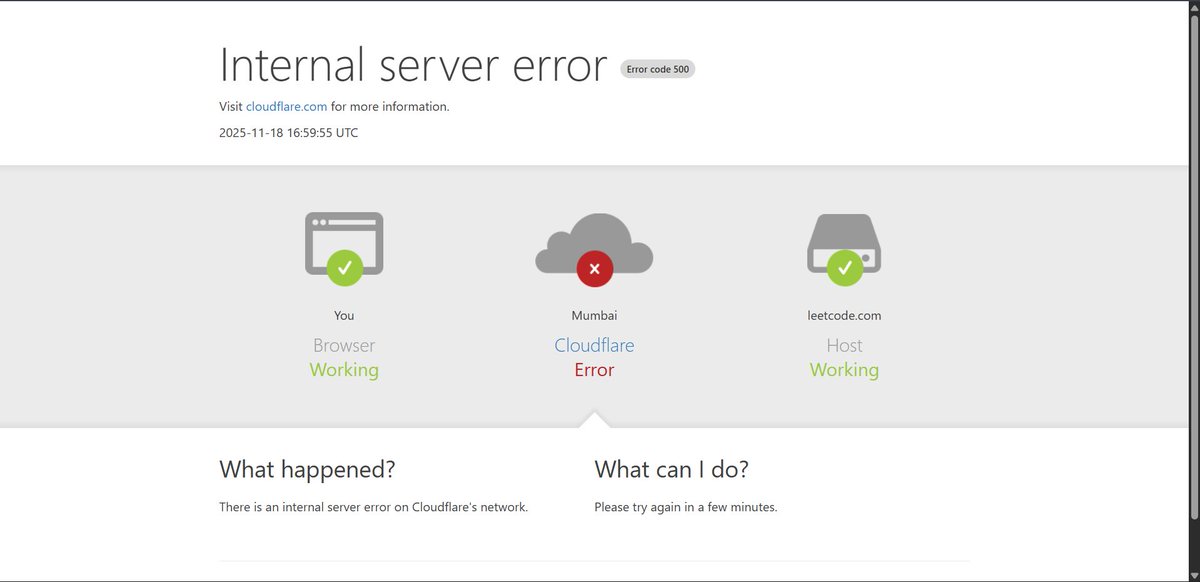This screenshot has height=582, width=1200.
Task: Click the 'Host' label
Action: point(844,345)
